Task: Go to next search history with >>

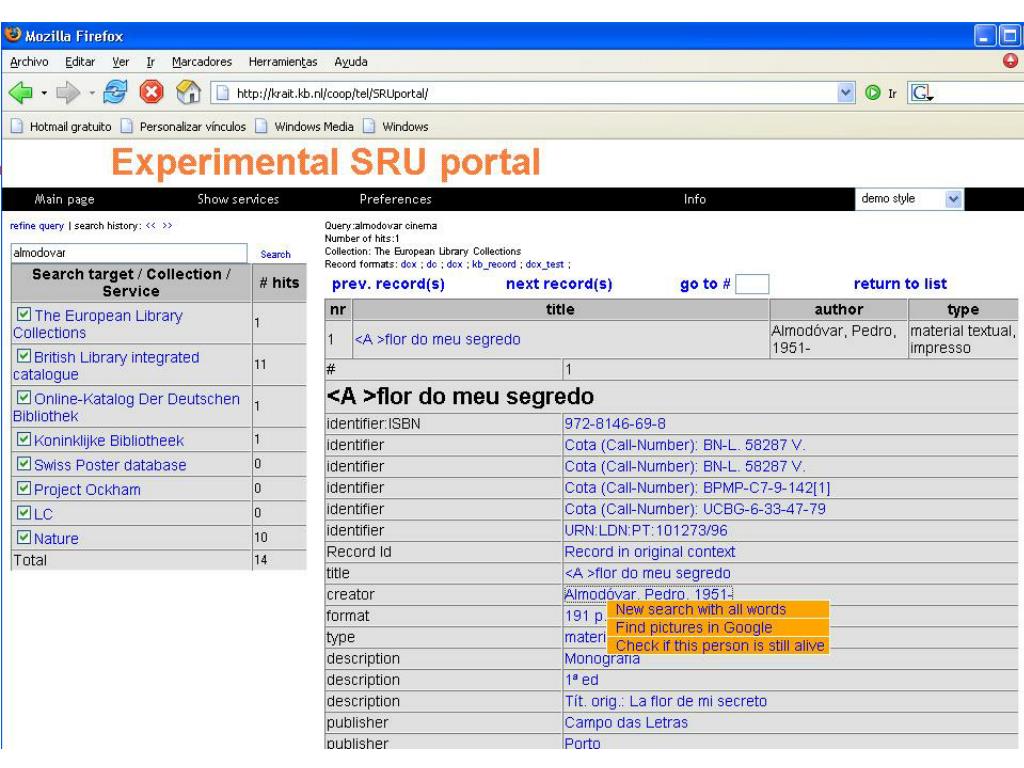Action: [x=167, y=225]
